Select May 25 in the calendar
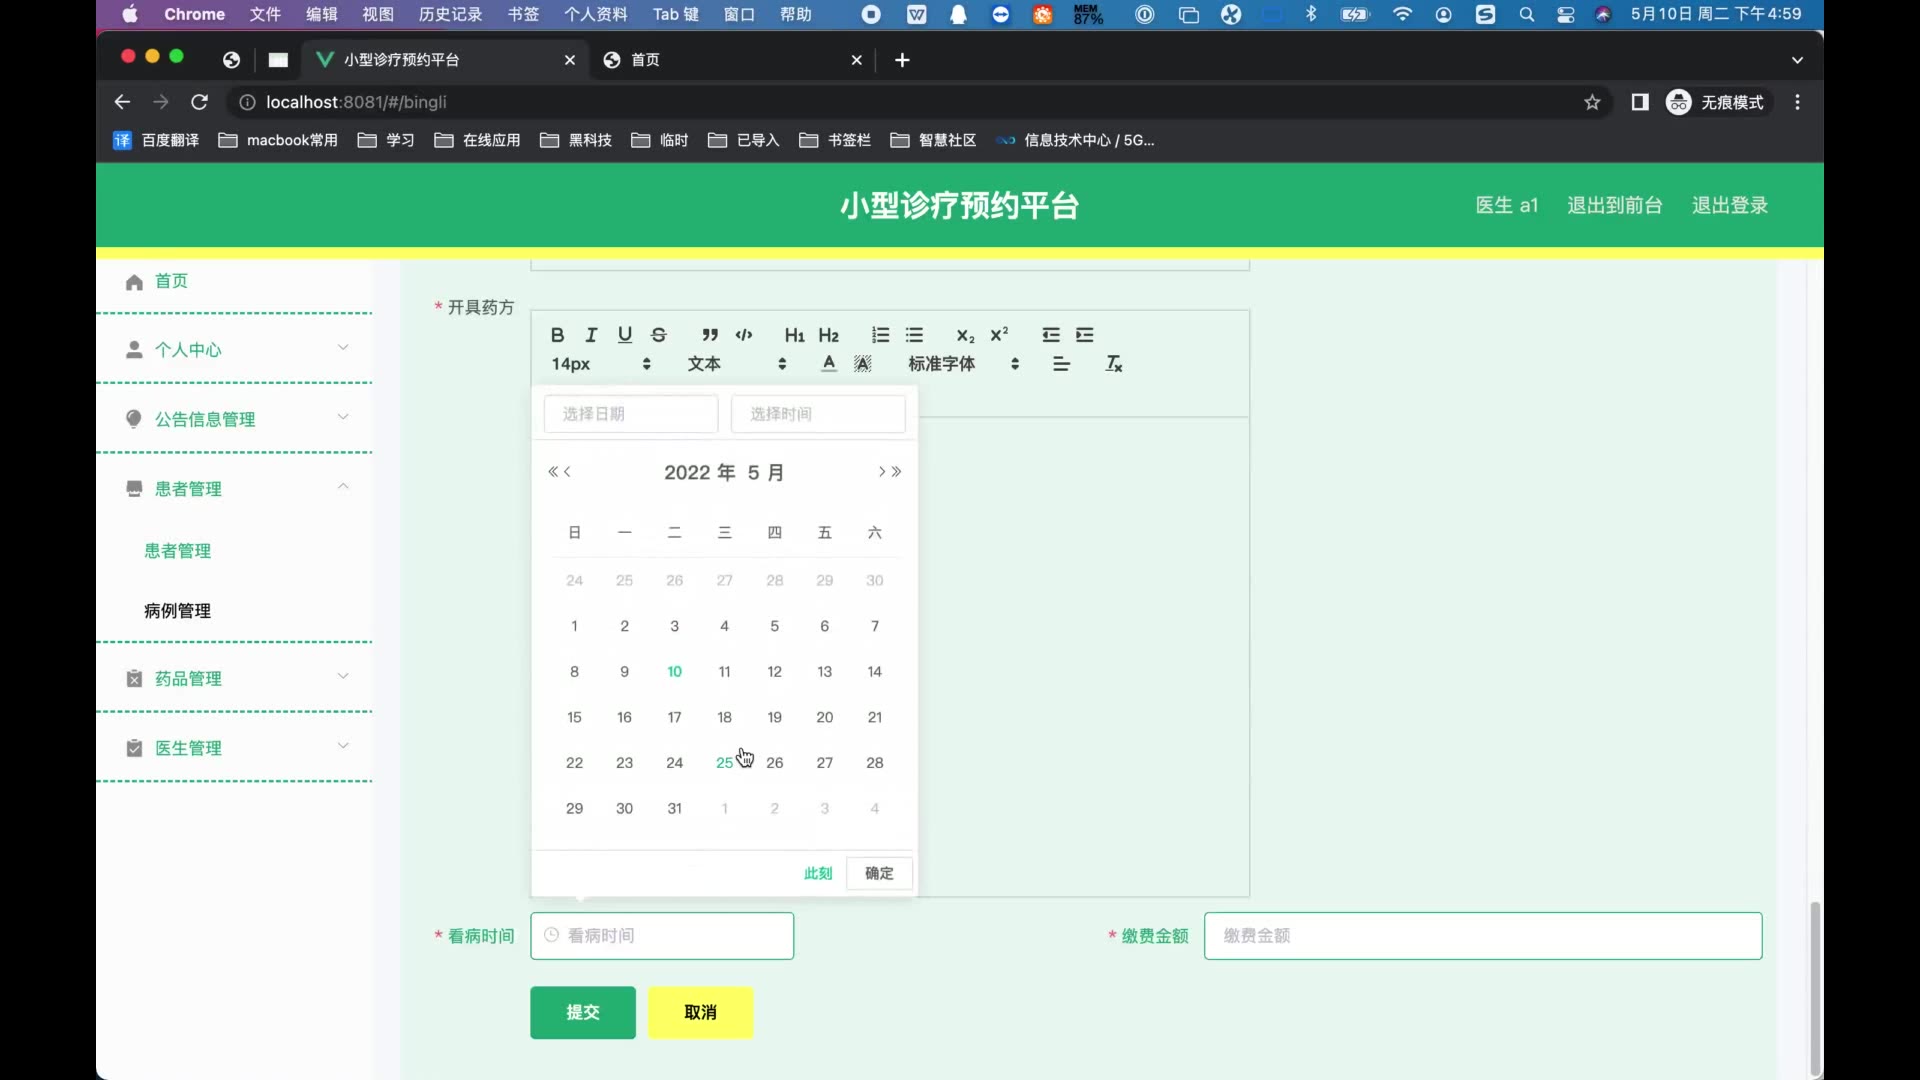Screen dimensions: 1920x1080 click(724, 763)
